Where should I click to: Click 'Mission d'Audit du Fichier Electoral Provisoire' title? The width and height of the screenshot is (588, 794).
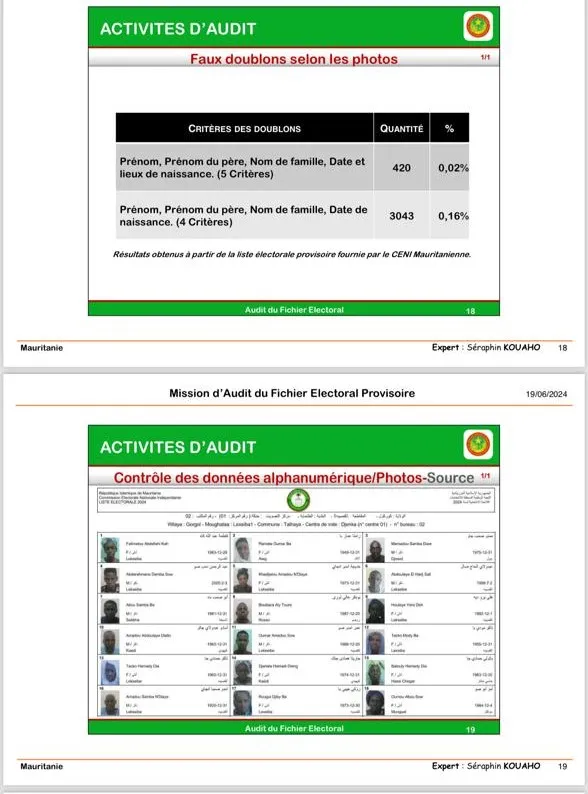pyautogui.click(x=292, y=393)
